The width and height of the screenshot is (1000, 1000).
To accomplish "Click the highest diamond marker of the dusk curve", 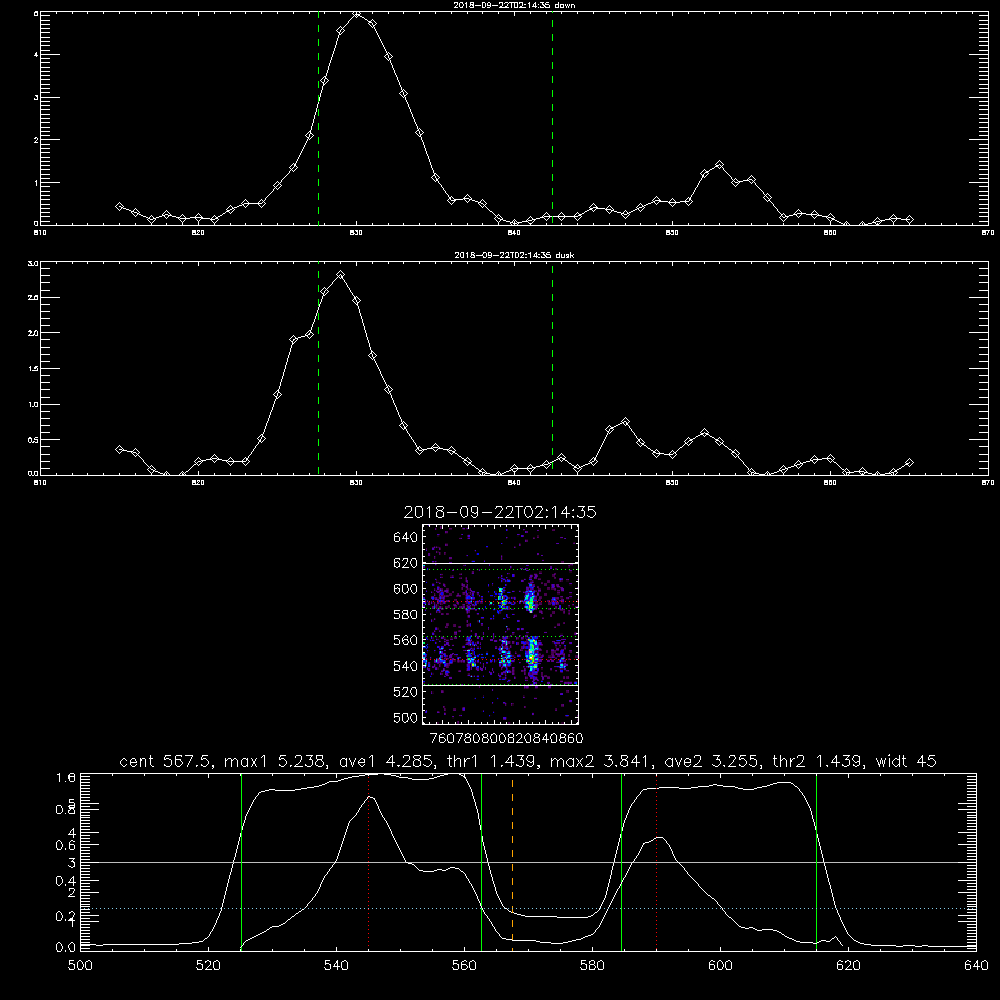I will tap(341, 275).
